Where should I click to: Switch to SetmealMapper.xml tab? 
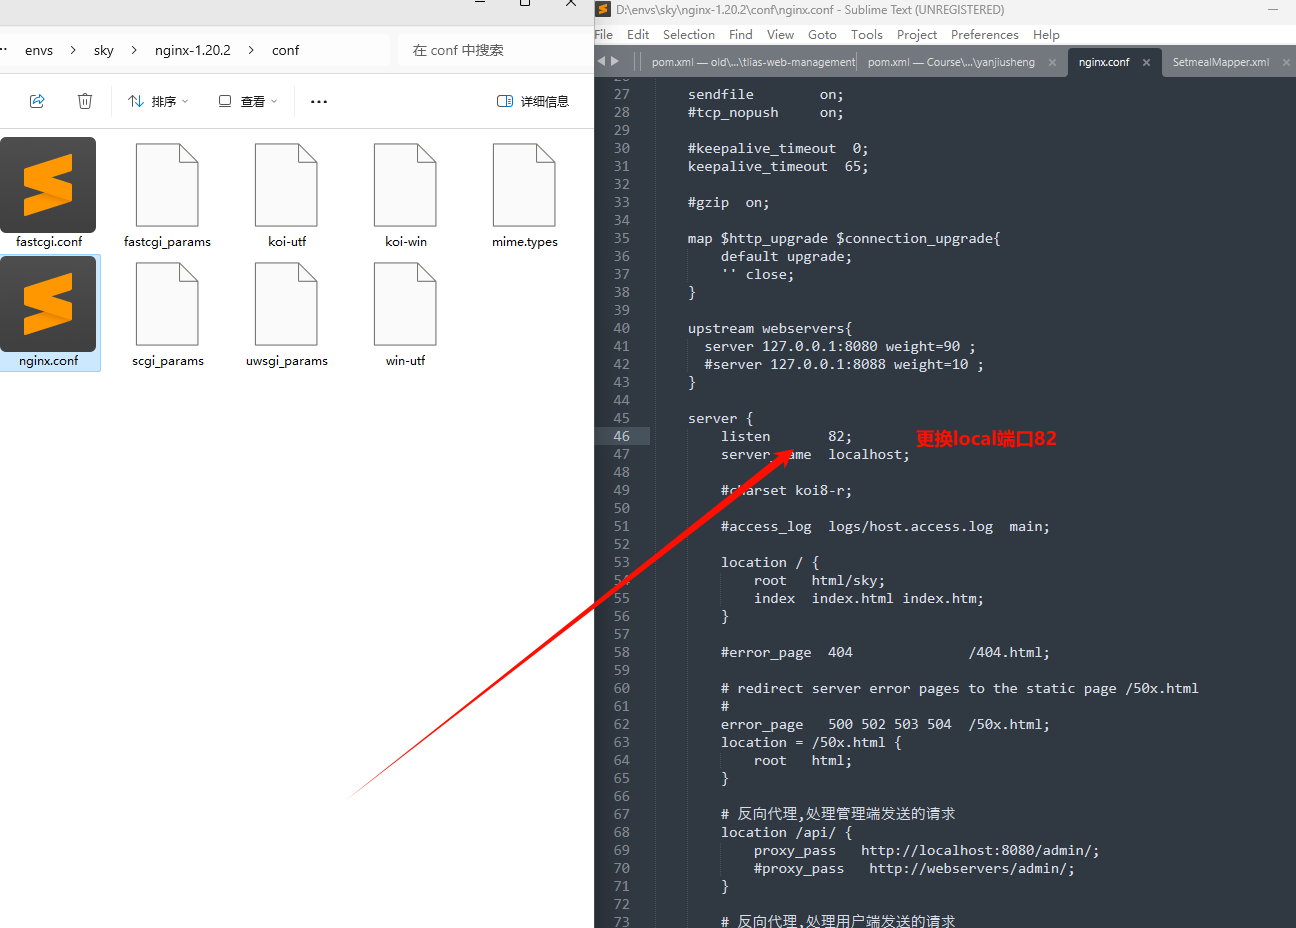[1221, 62]
